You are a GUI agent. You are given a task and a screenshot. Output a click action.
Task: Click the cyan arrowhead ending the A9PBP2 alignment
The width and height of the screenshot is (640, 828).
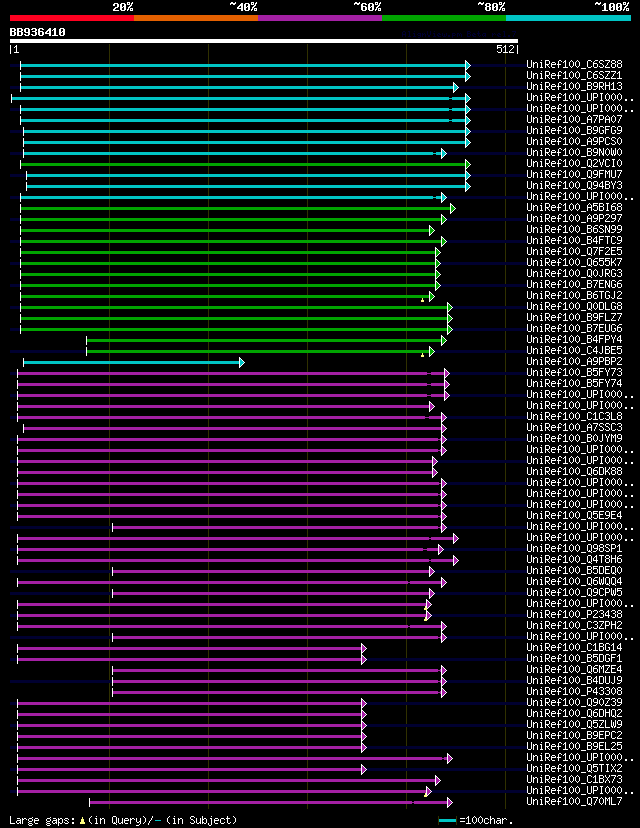pyautogui.click(x=242, y=362)
